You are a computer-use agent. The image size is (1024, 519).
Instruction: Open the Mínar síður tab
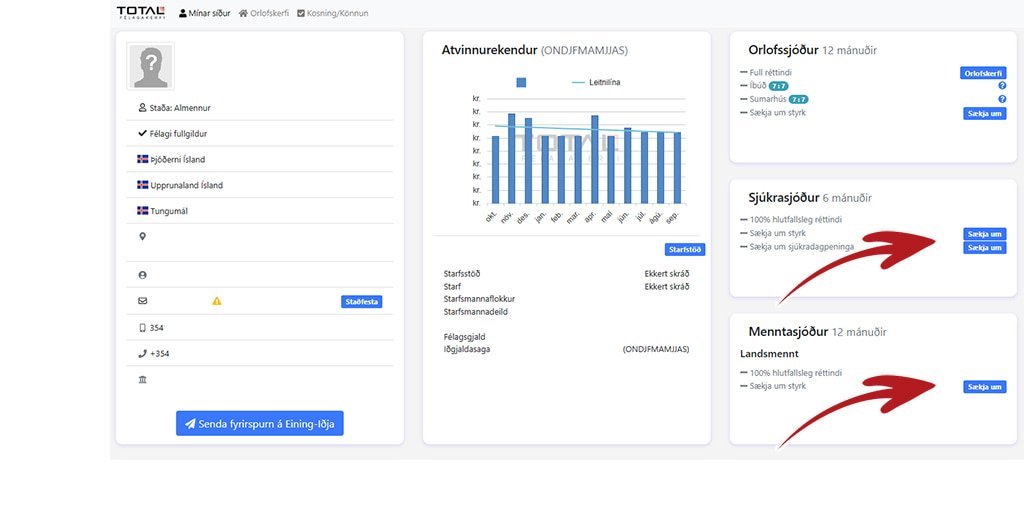204,13
